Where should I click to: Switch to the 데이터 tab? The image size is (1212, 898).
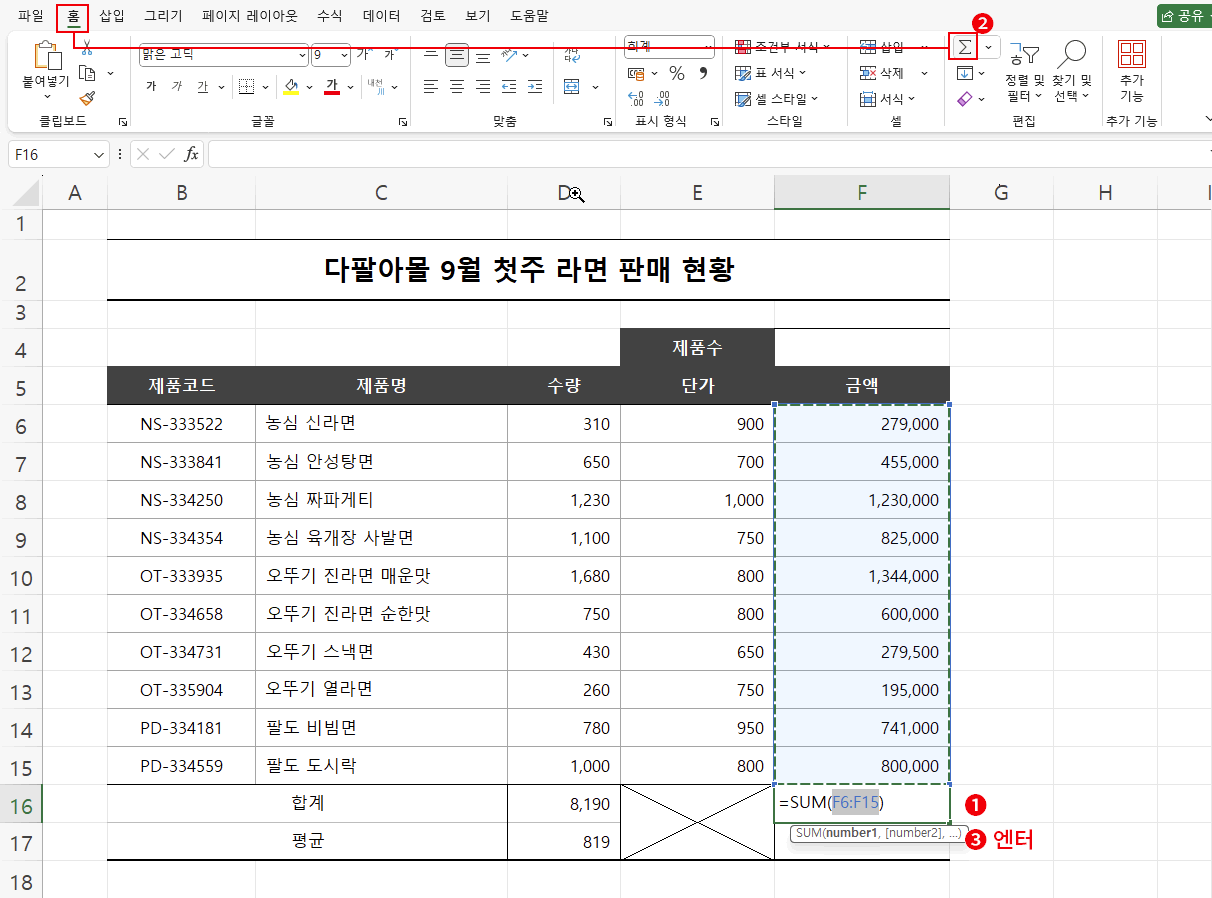[381, 16]
